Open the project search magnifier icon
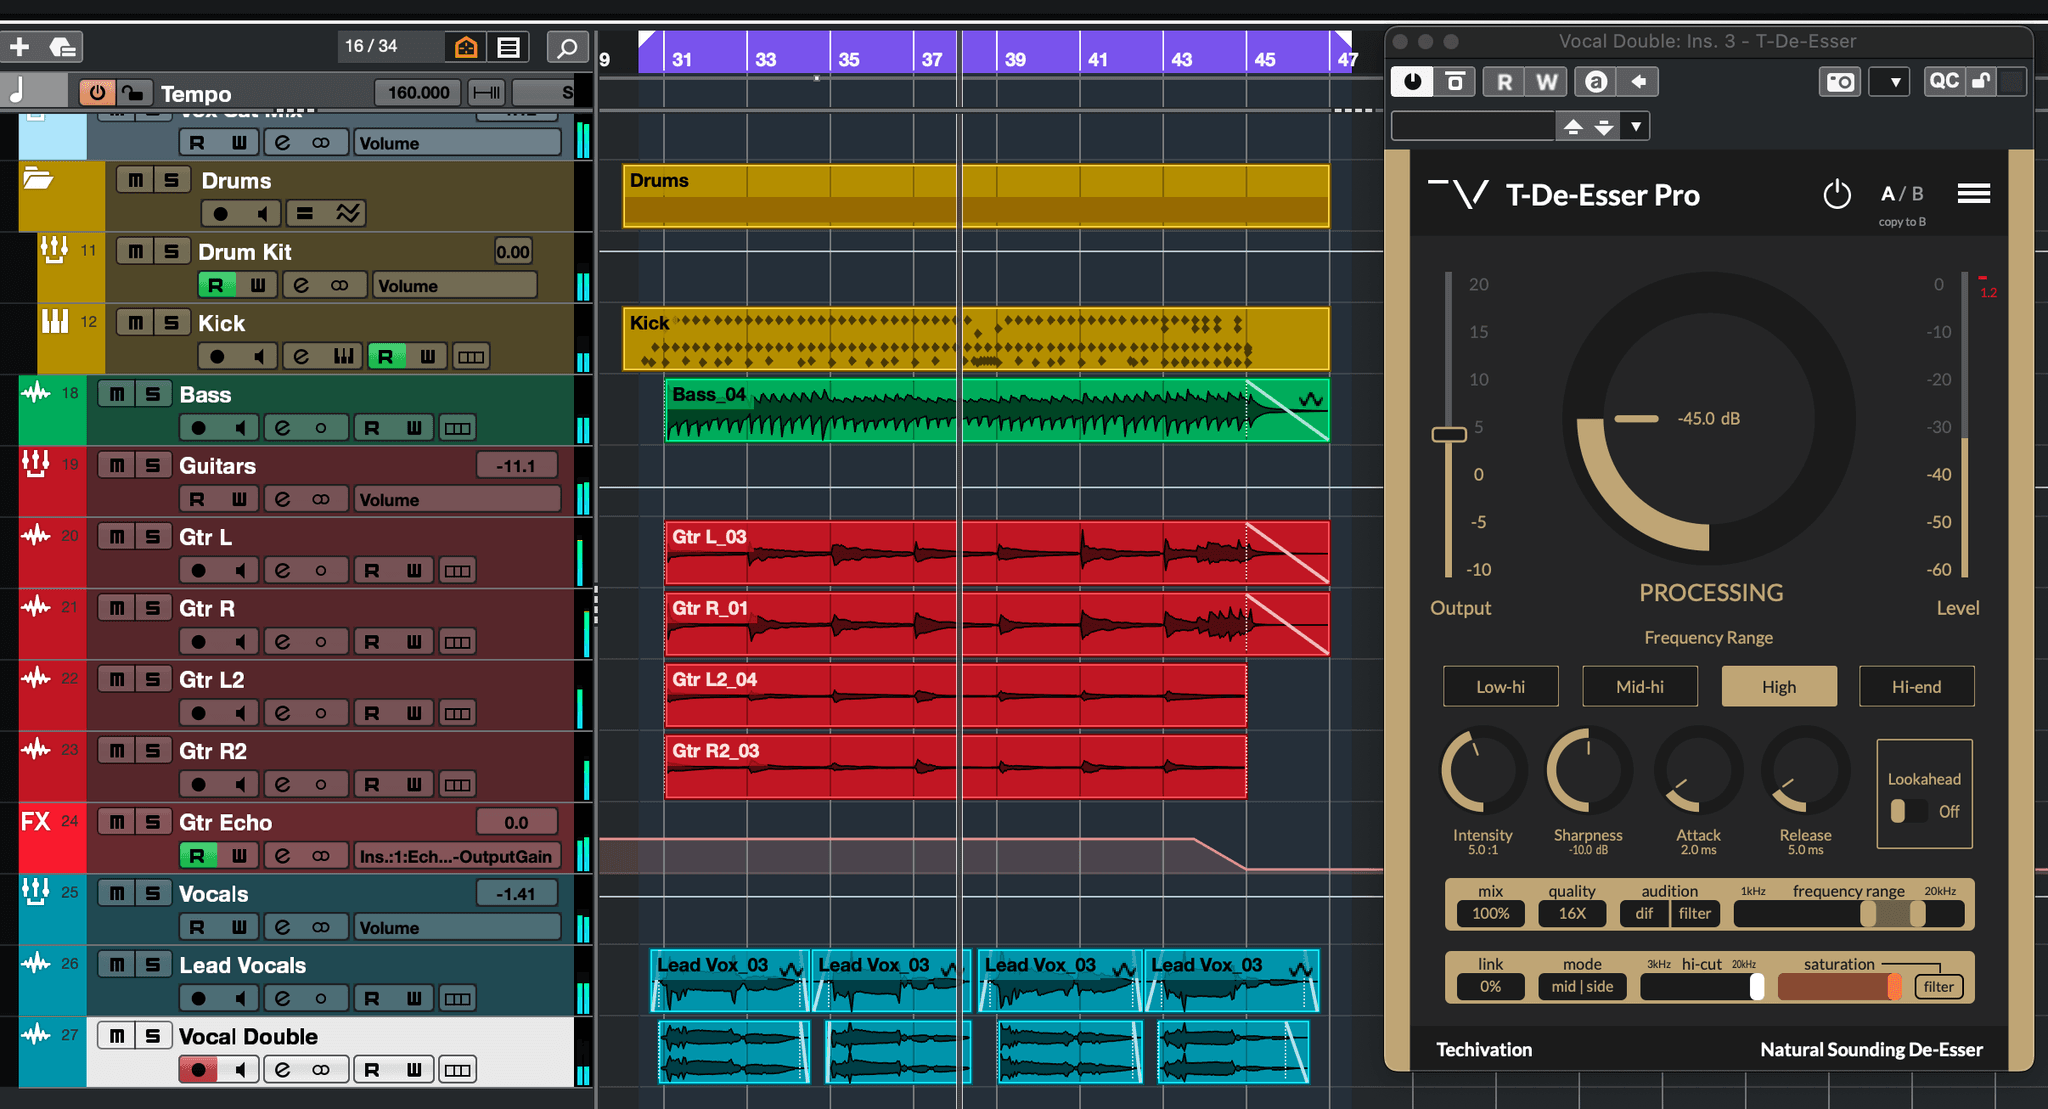 566,46
